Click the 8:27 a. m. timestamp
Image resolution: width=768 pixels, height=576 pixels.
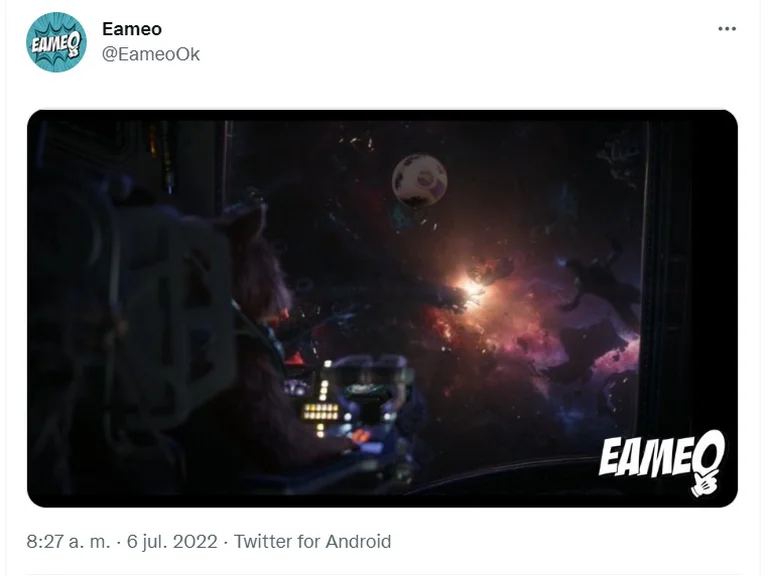click(x=68, y=542)
